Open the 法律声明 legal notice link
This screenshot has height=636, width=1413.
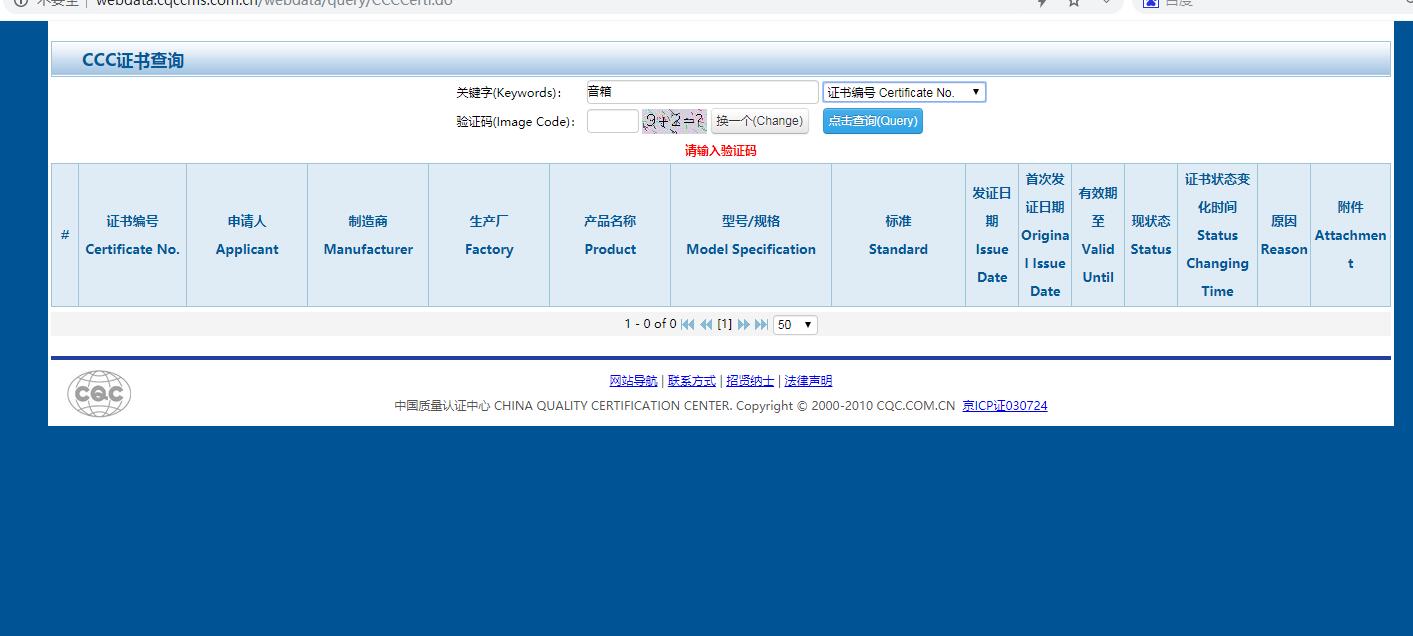[808, 381]
